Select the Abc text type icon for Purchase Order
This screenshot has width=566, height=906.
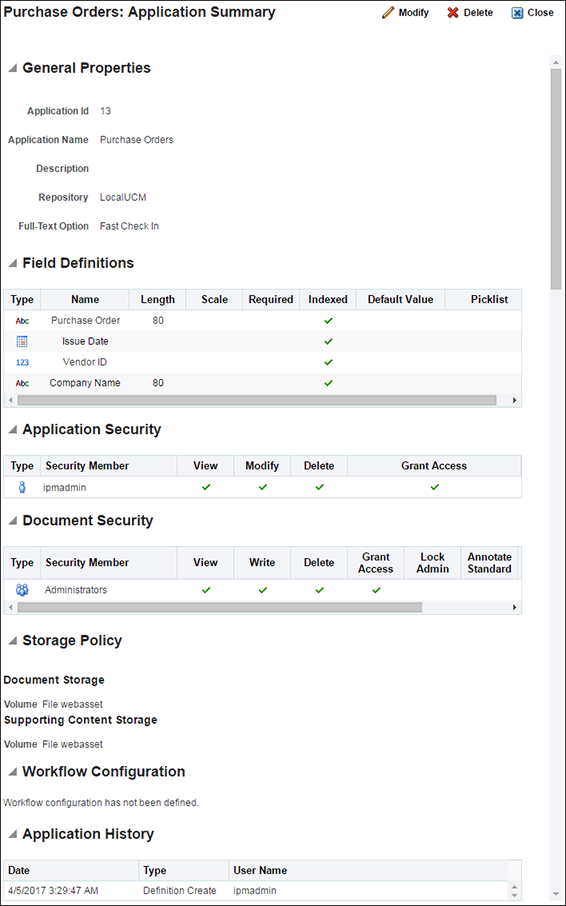[22, 321]
